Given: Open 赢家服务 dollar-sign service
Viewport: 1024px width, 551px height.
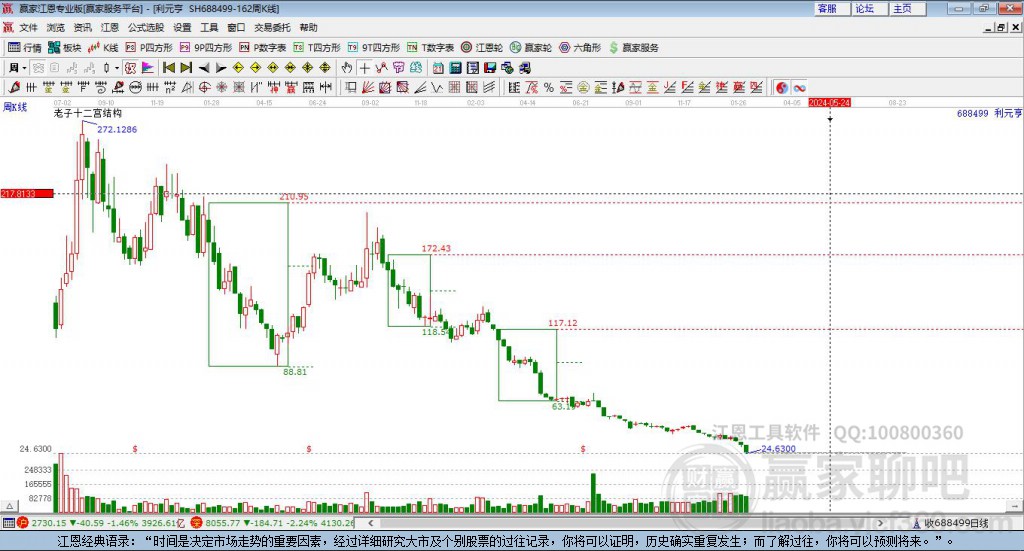Looking at the screenshot, I should (x=633, y=48).
